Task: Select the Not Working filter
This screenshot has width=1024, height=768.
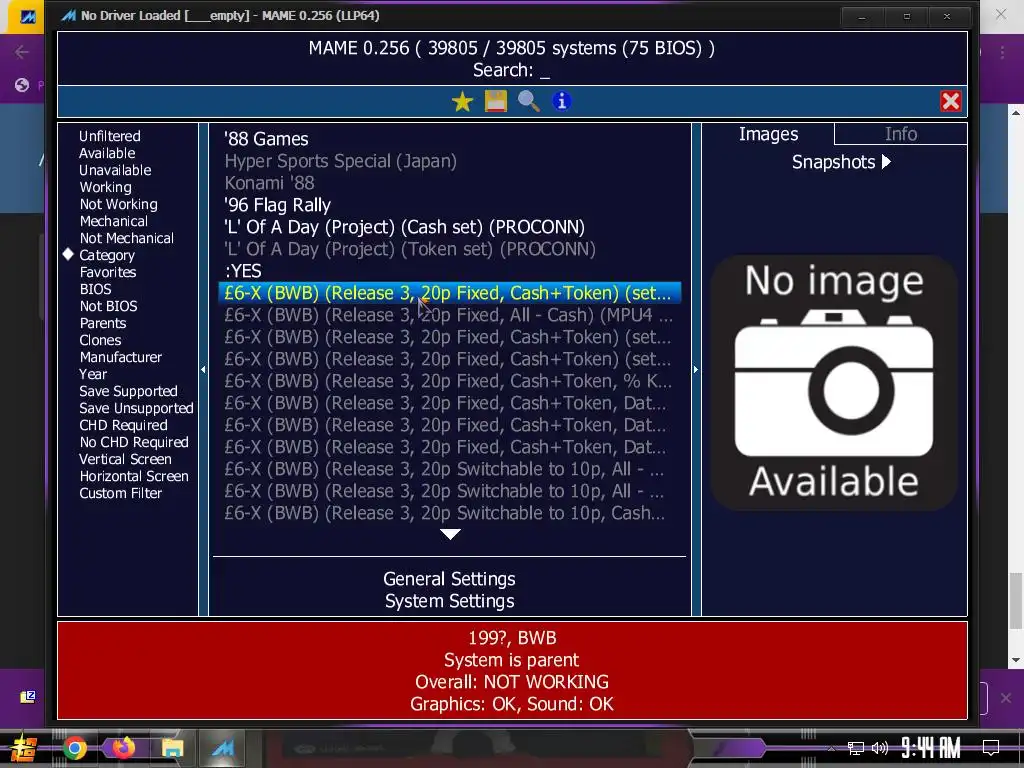Action: tap(118, 204)
